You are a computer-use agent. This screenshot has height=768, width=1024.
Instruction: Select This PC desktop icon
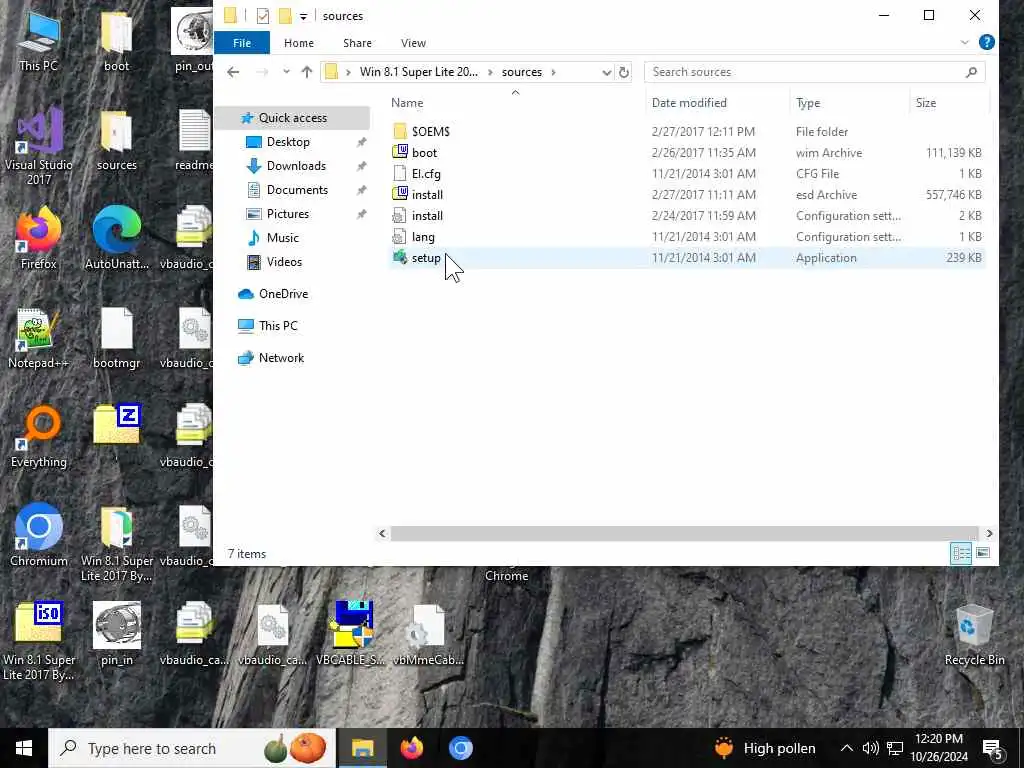[39, 40]
